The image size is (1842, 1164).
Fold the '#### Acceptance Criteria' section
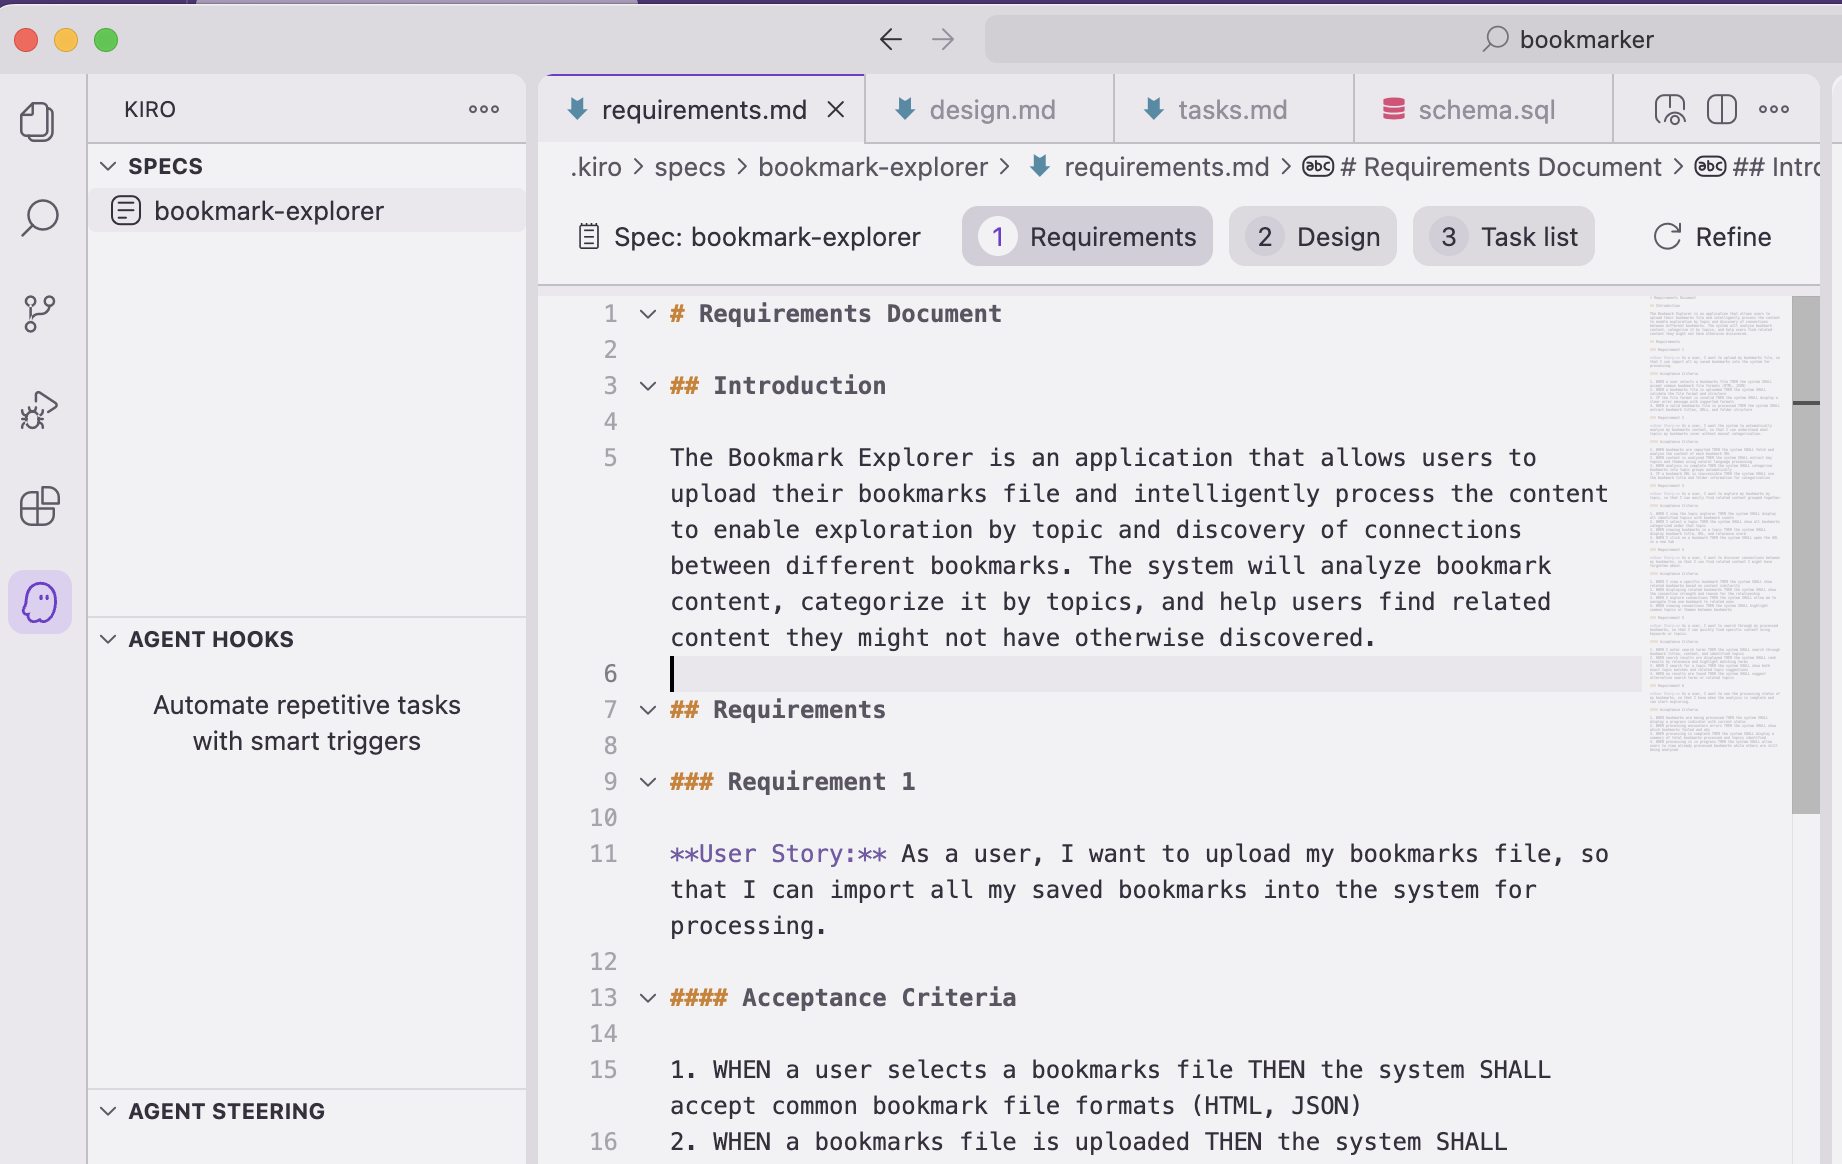coord(648,998)
